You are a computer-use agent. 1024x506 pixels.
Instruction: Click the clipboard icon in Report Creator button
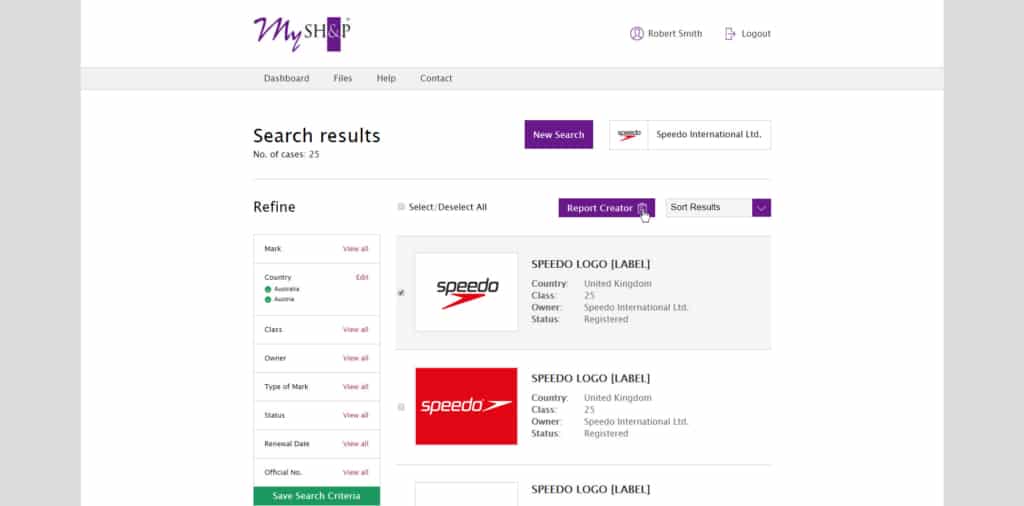coord(643,208)
